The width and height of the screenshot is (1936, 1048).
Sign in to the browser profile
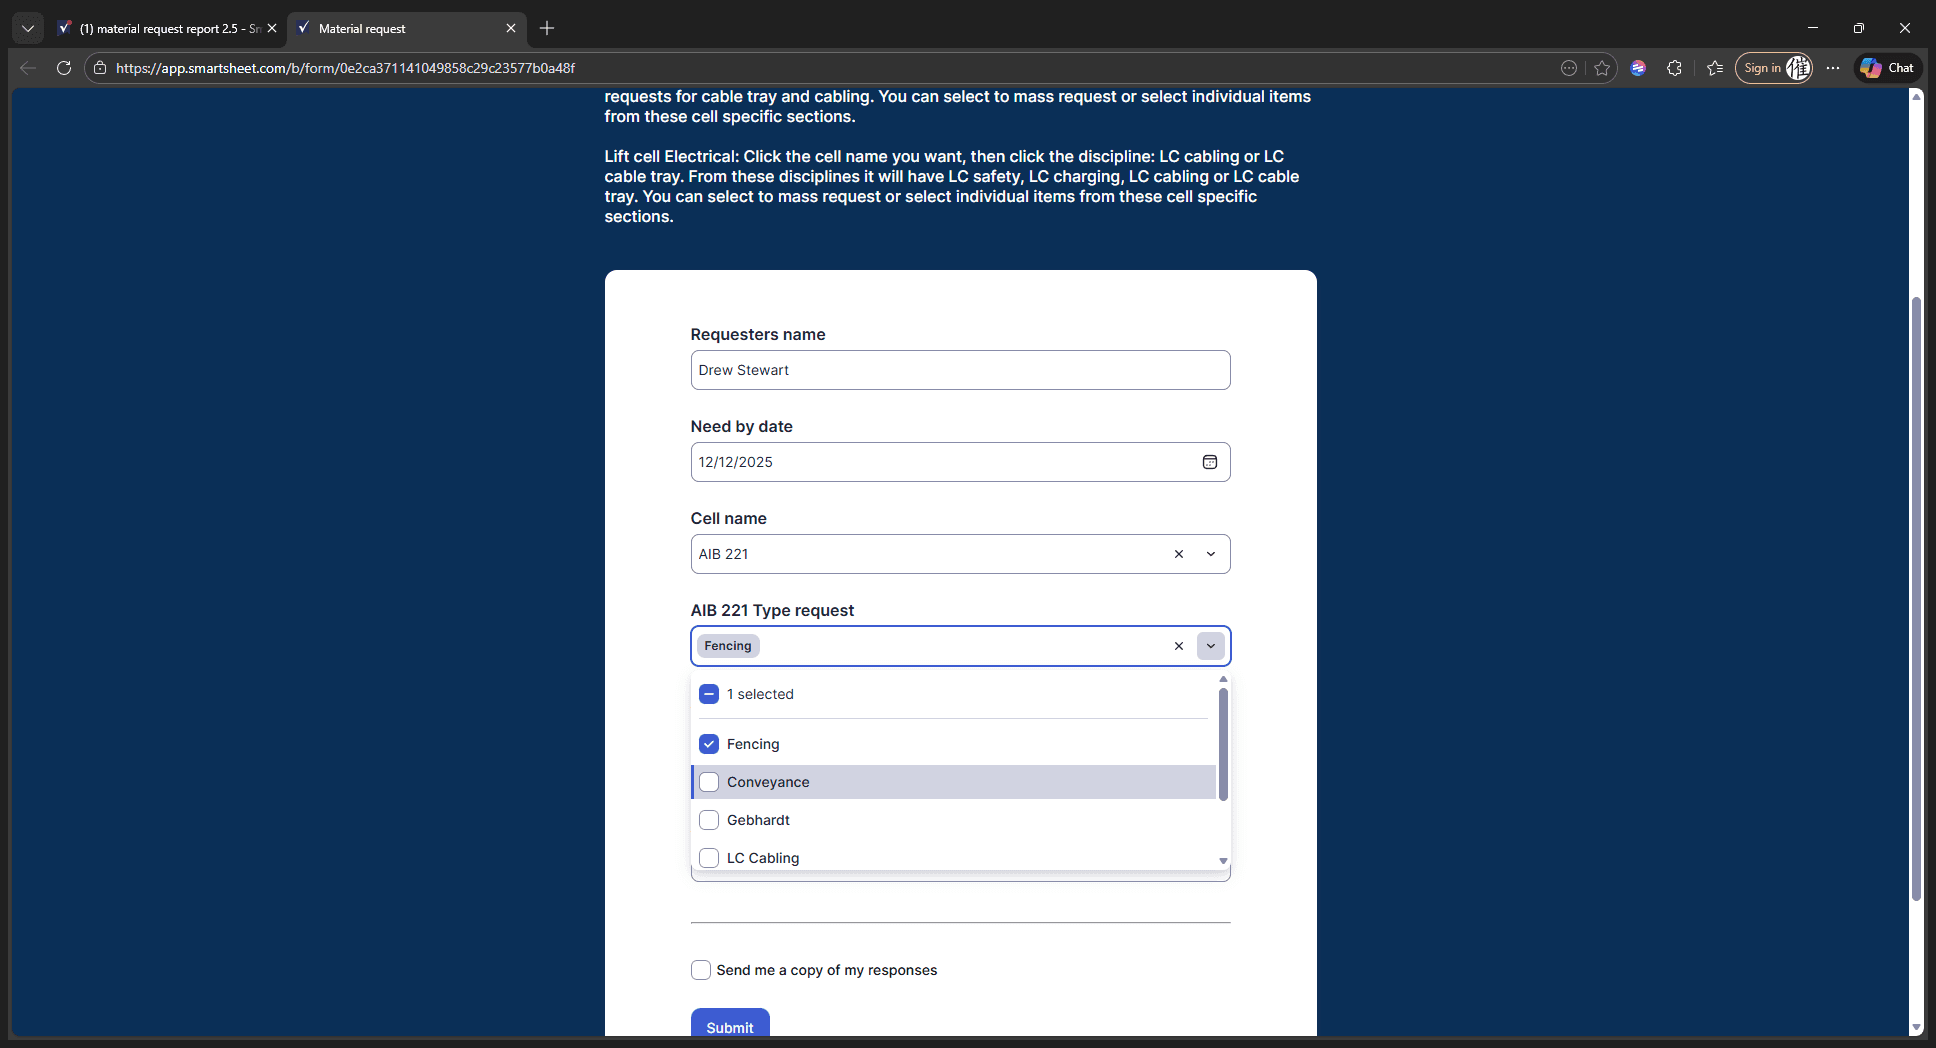tap(1773, 68)
